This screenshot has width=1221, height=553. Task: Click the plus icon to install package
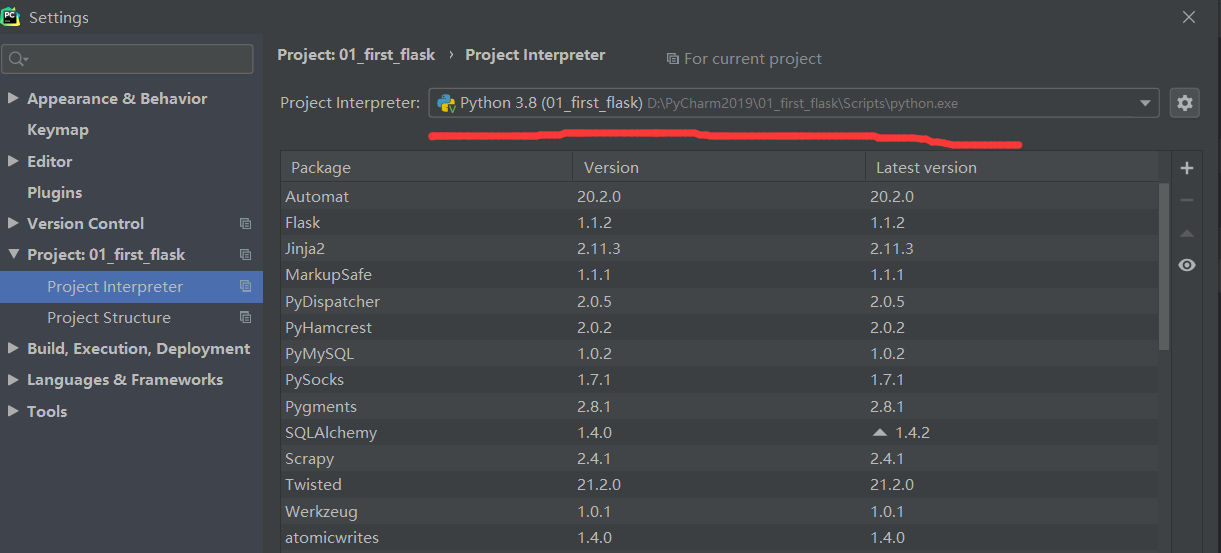pyautogui.click(x=1187, y=168)
